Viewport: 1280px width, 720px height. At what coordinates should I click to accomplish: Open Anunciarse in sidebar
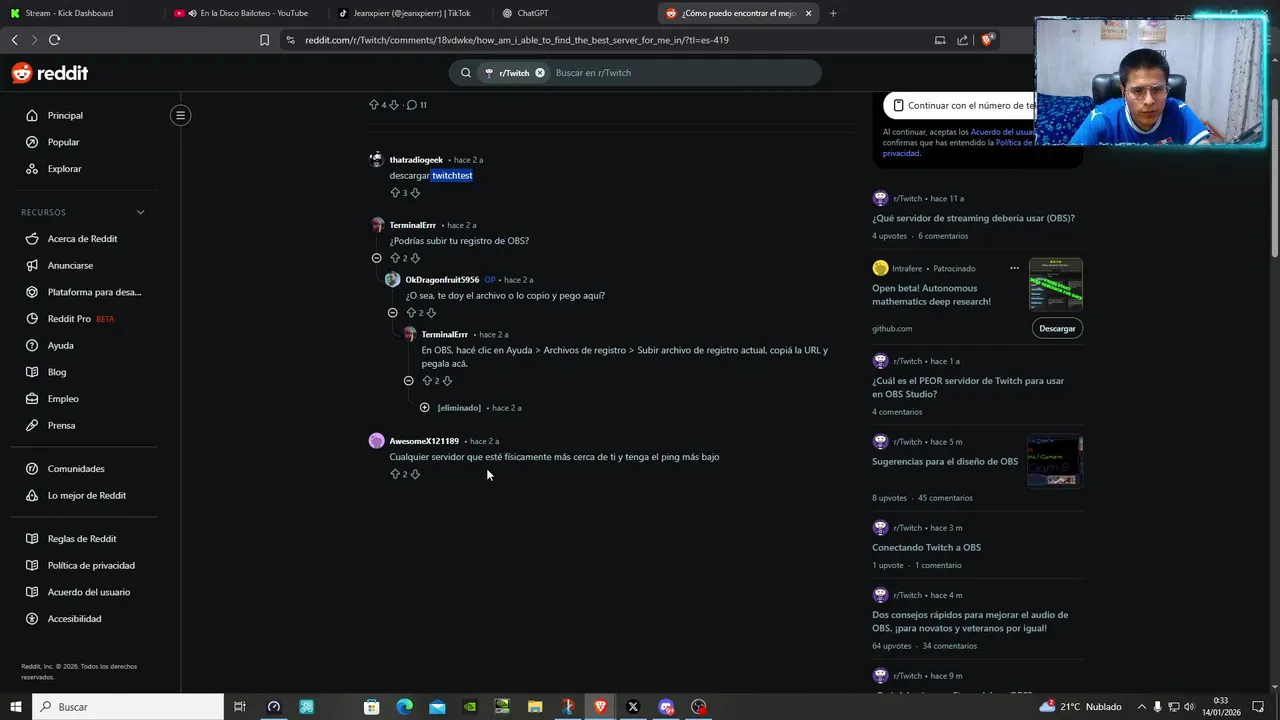pos(70,266)
